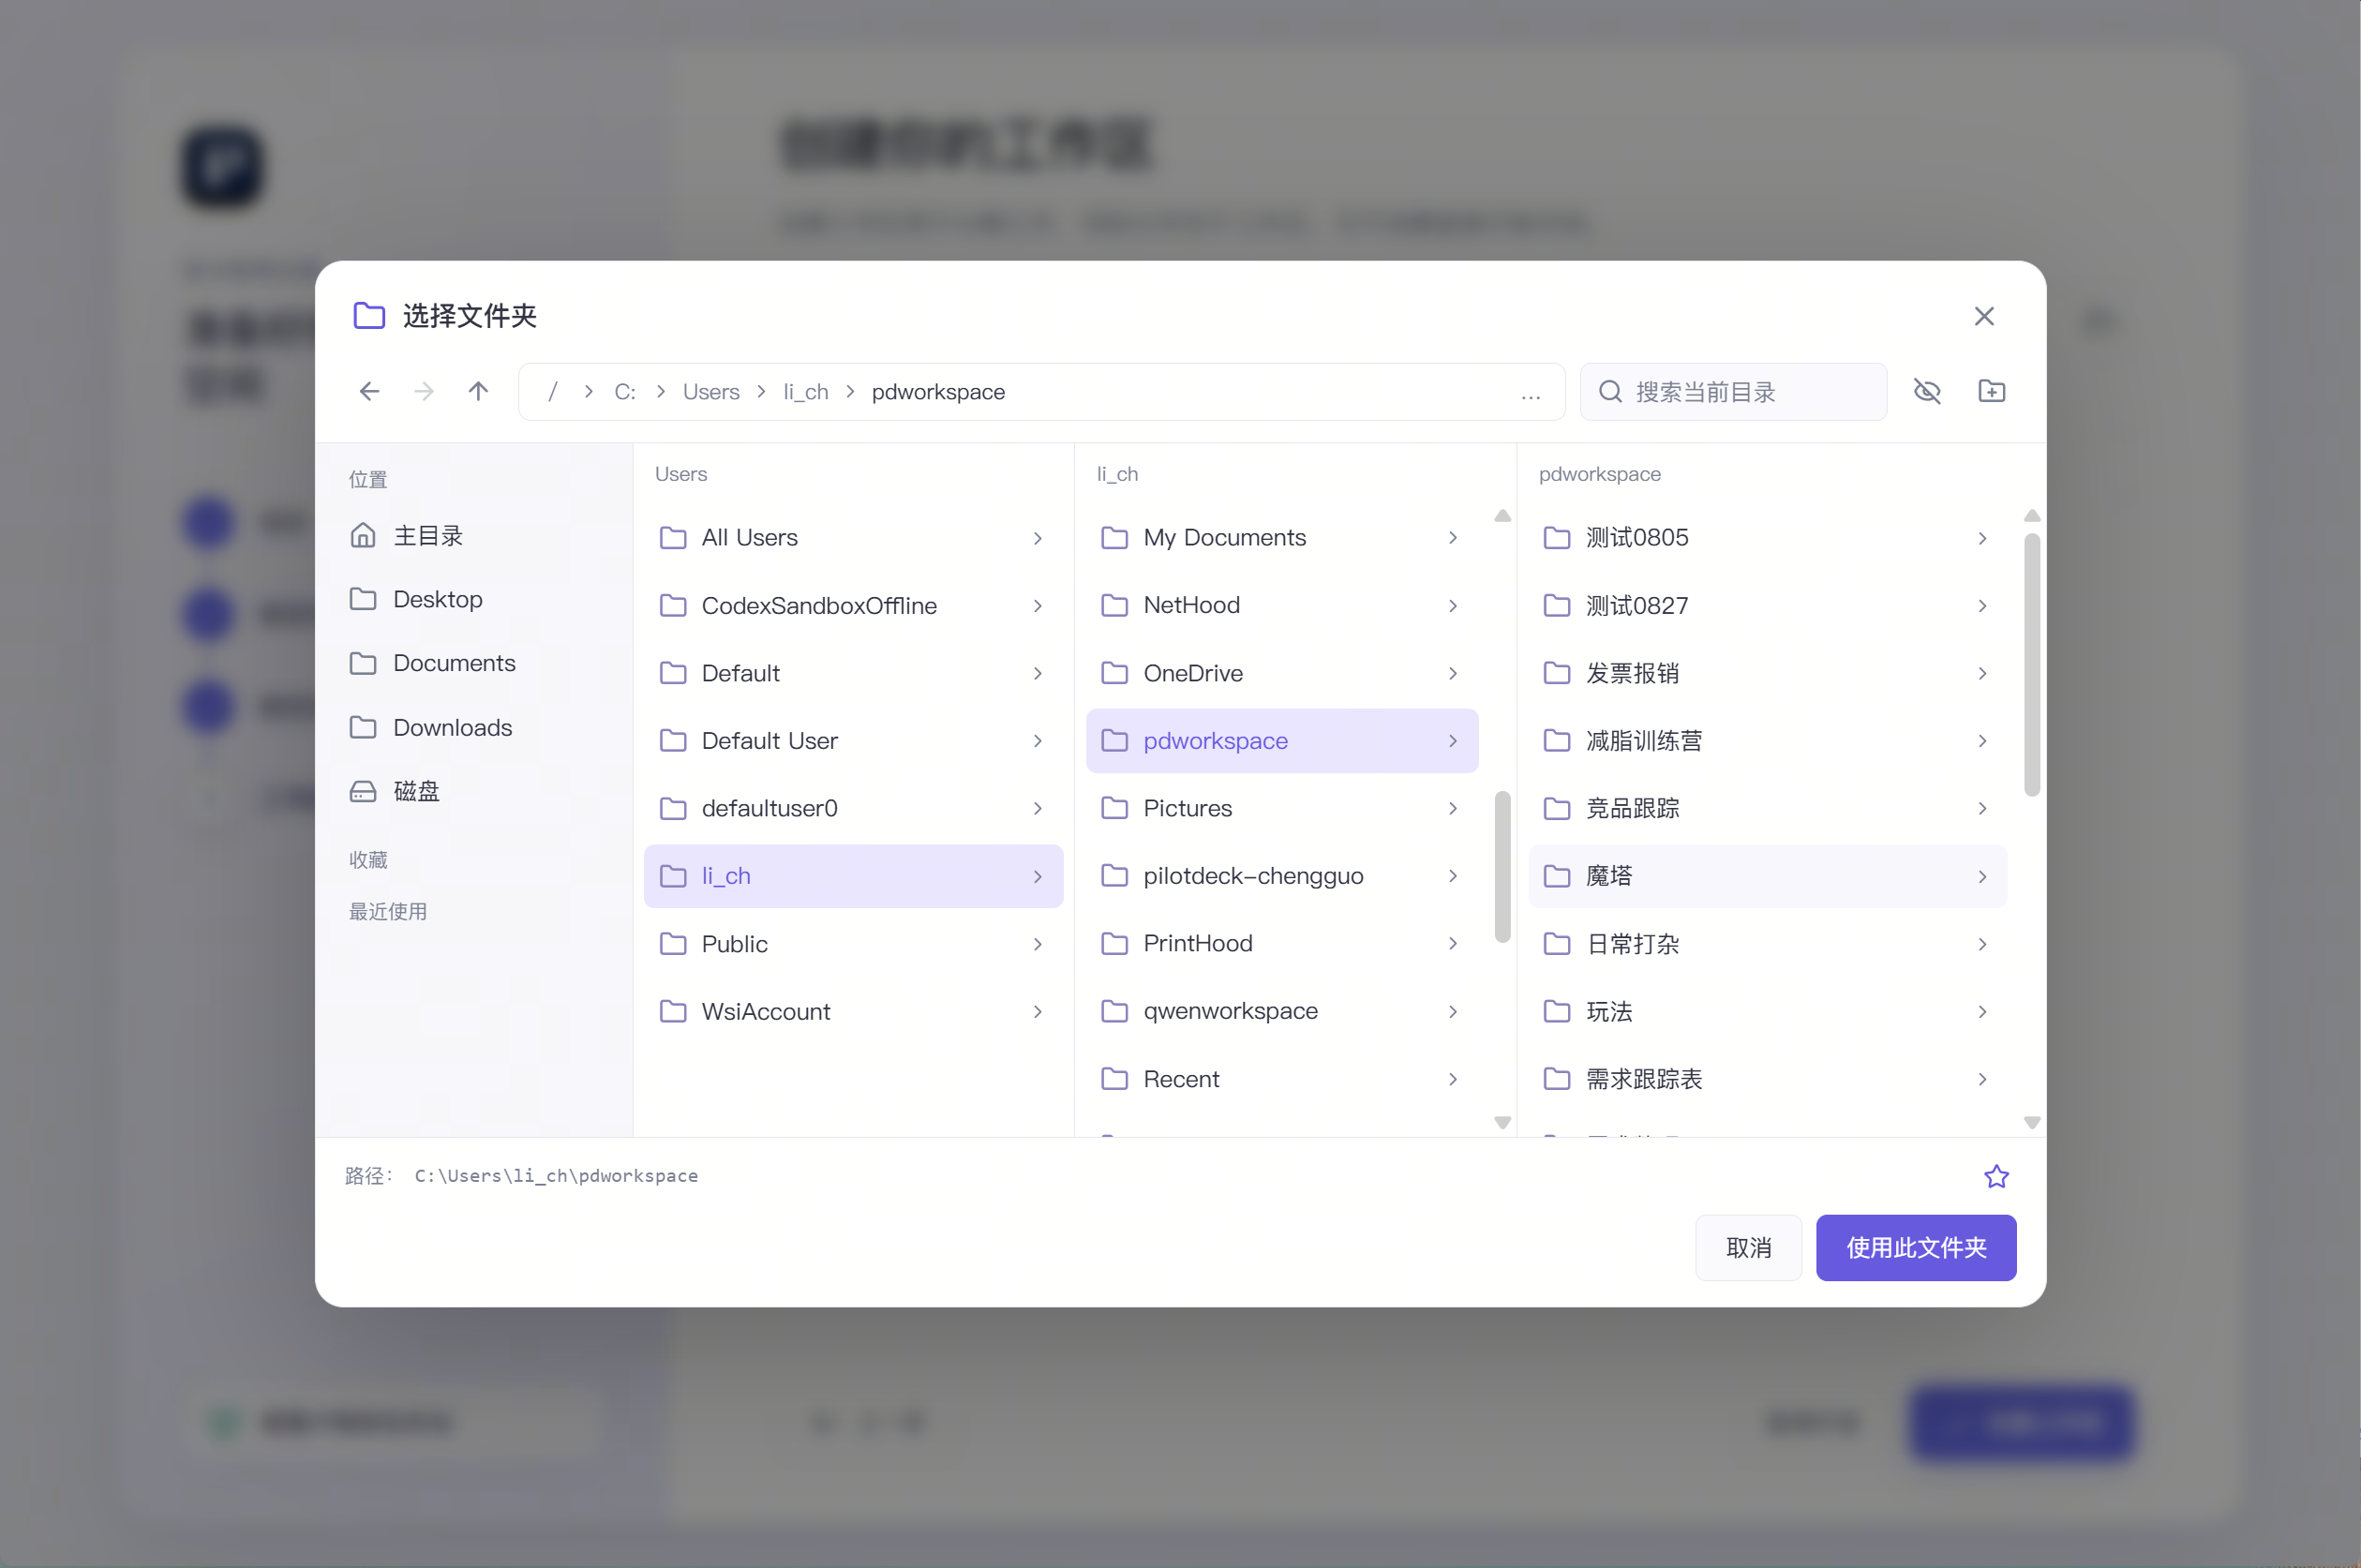Create a new folder icon

1991,391
